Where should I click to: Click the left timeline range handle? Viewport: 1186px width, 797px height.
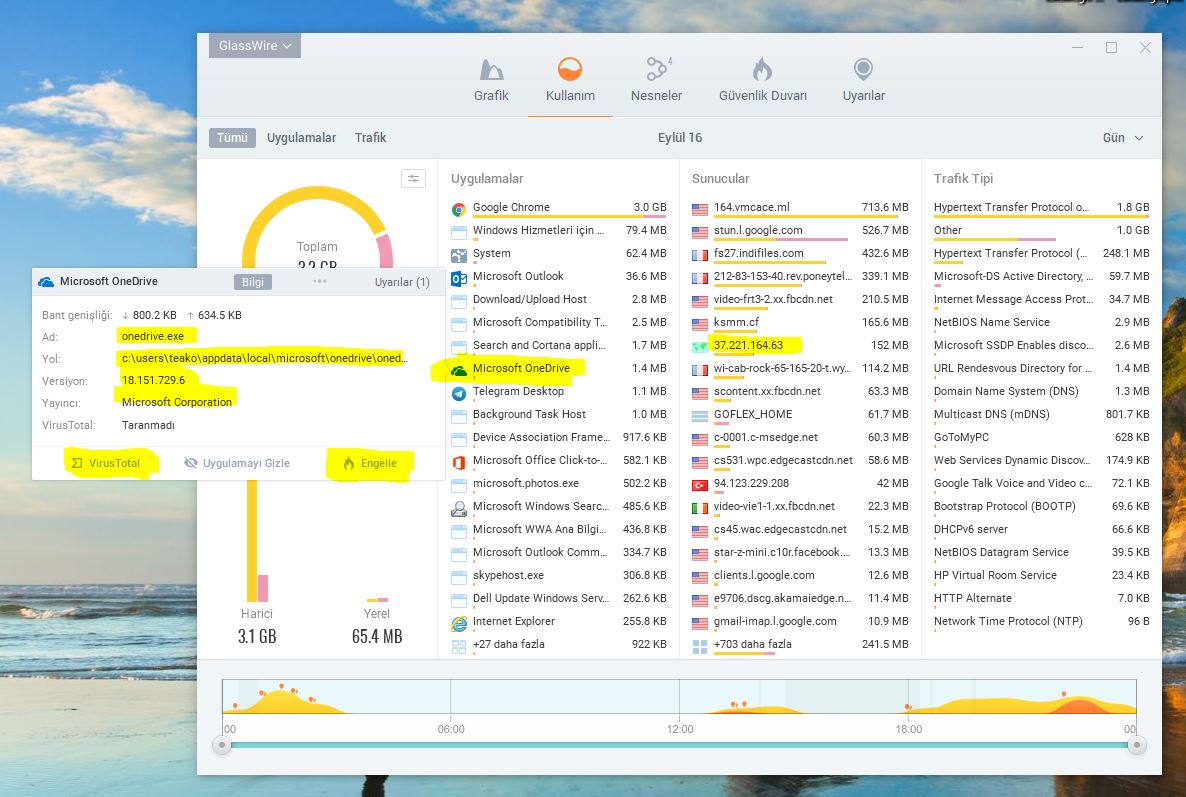pos(222,745)
